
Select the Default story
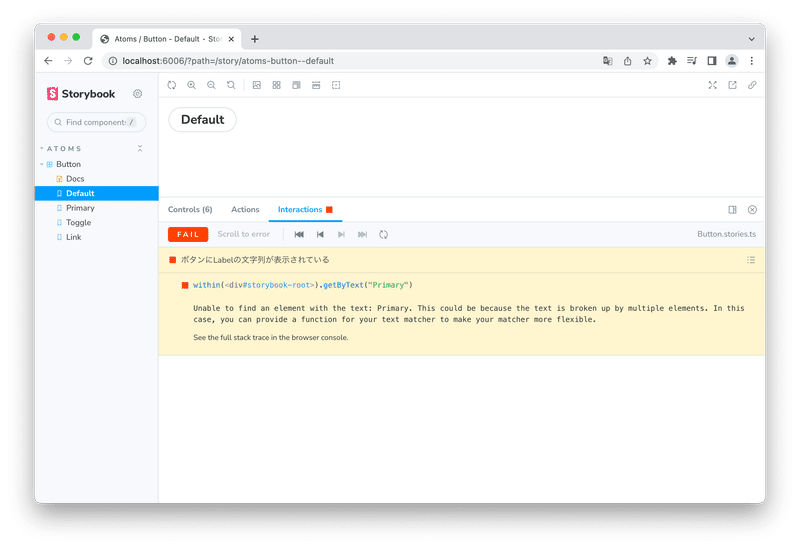click(96, 193)
